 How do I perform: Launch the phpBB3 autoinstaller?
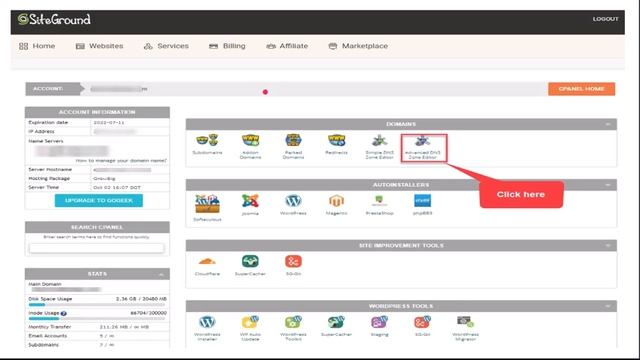click(x=422, y=204)
